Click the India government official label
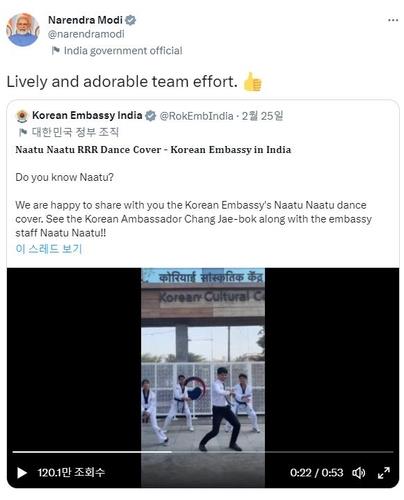The width and height of the screenshot is (404, 500). [x=123, y=51]
